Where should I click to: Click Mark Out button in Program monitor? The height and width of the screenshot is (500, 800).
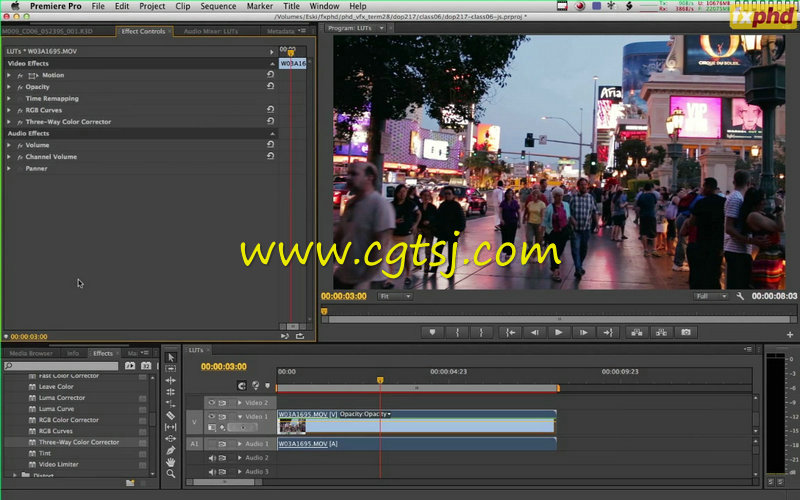click(481, 332)
